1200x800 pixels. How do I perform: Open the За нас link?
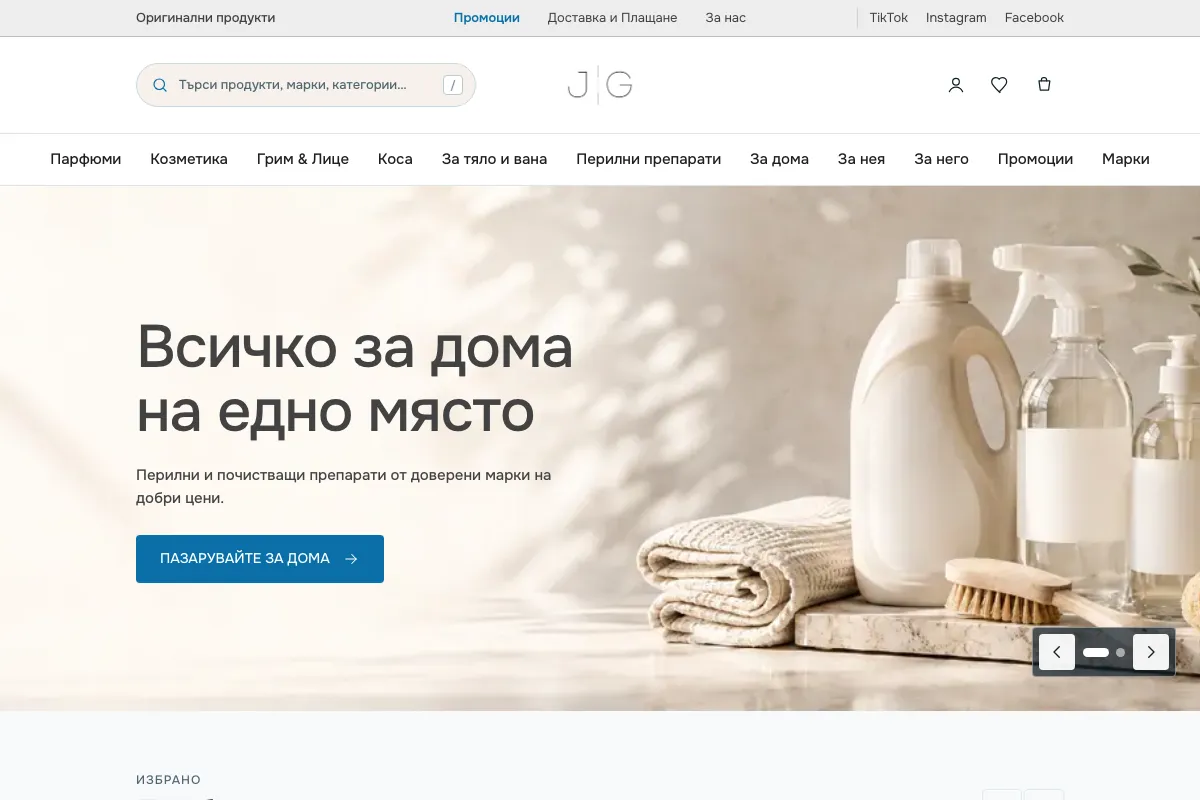point(726,18)
